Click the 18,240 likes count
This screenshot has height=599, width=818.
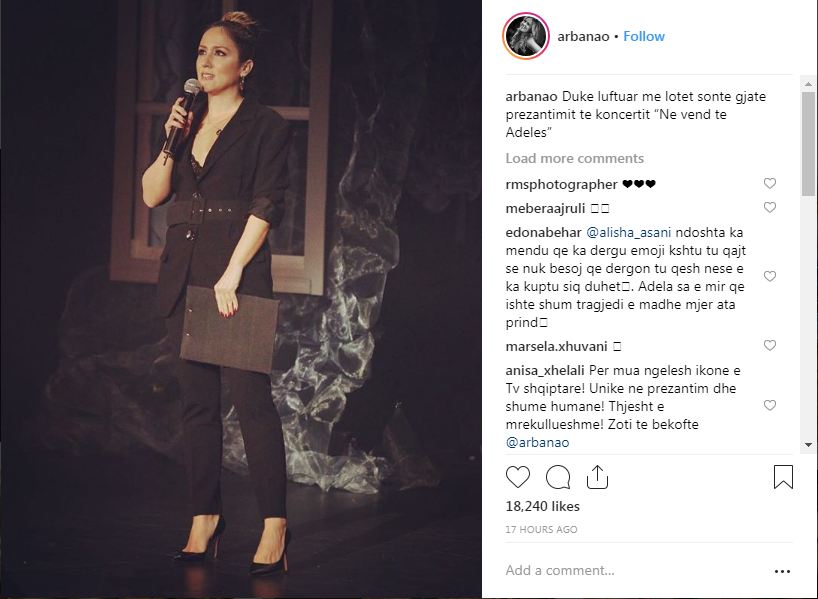543,506
